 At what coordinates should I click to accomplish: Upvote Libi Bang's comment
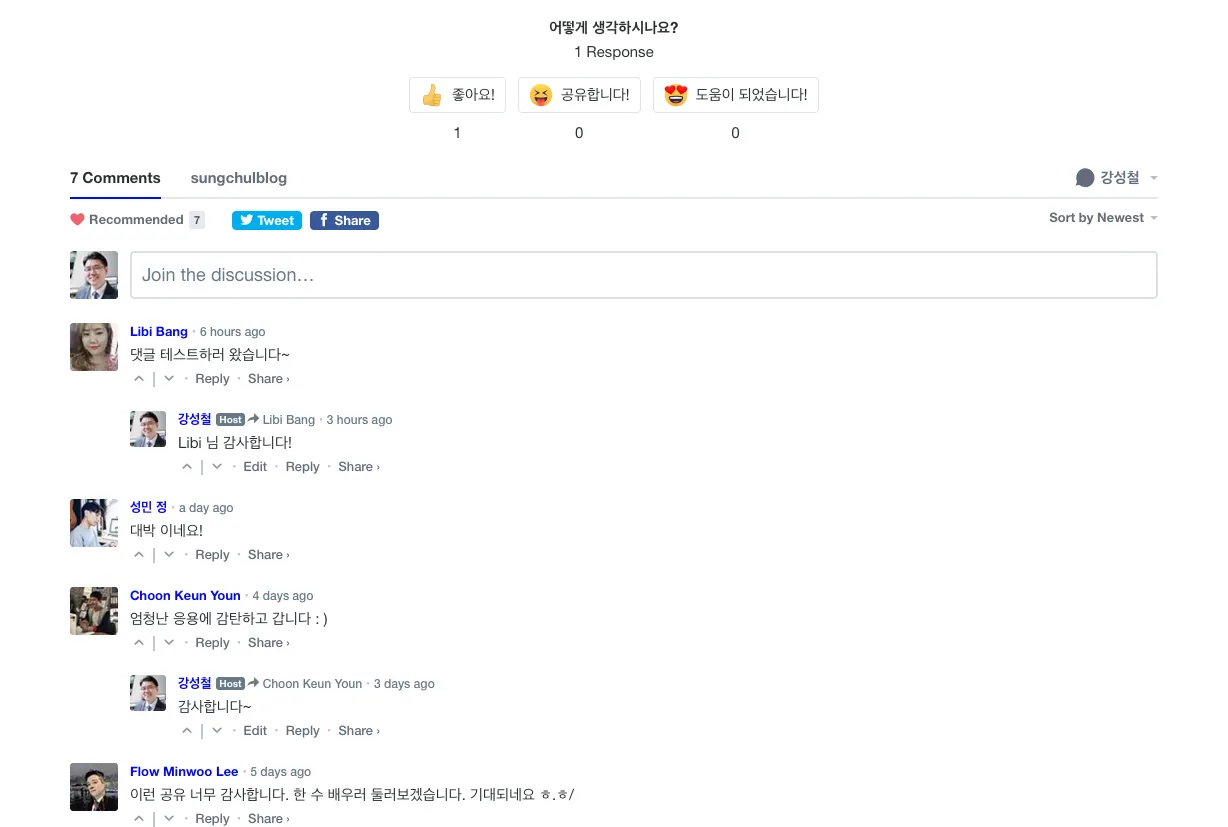coord(139,379)
